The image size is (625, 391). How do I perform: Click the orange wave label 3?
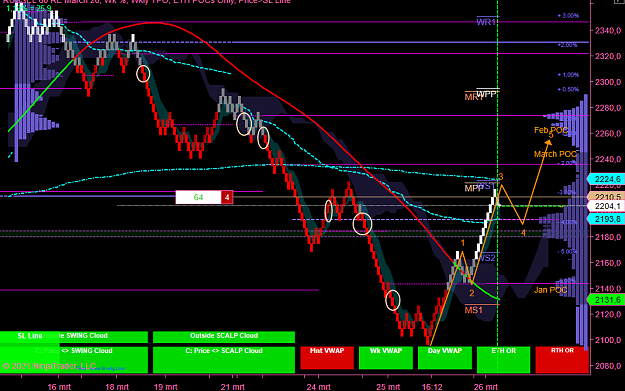(x=501, y=176)
